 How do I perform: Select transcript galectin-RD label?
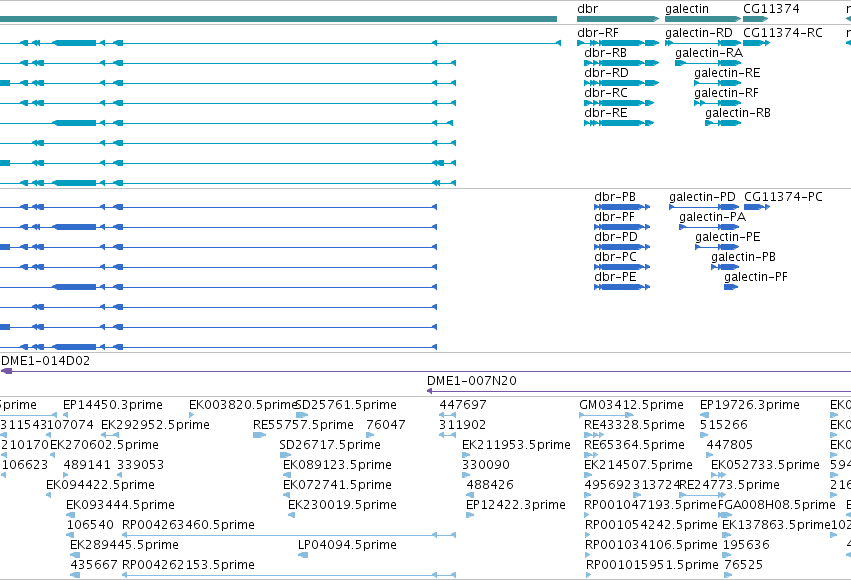698,33
